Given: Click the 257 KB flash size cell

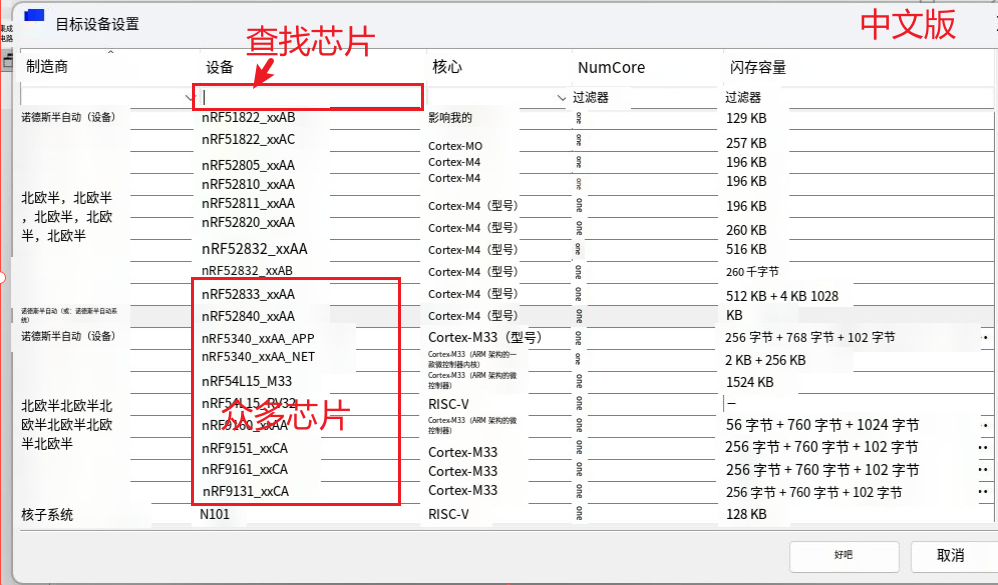Looking at the screenshot, I should 746,143.
